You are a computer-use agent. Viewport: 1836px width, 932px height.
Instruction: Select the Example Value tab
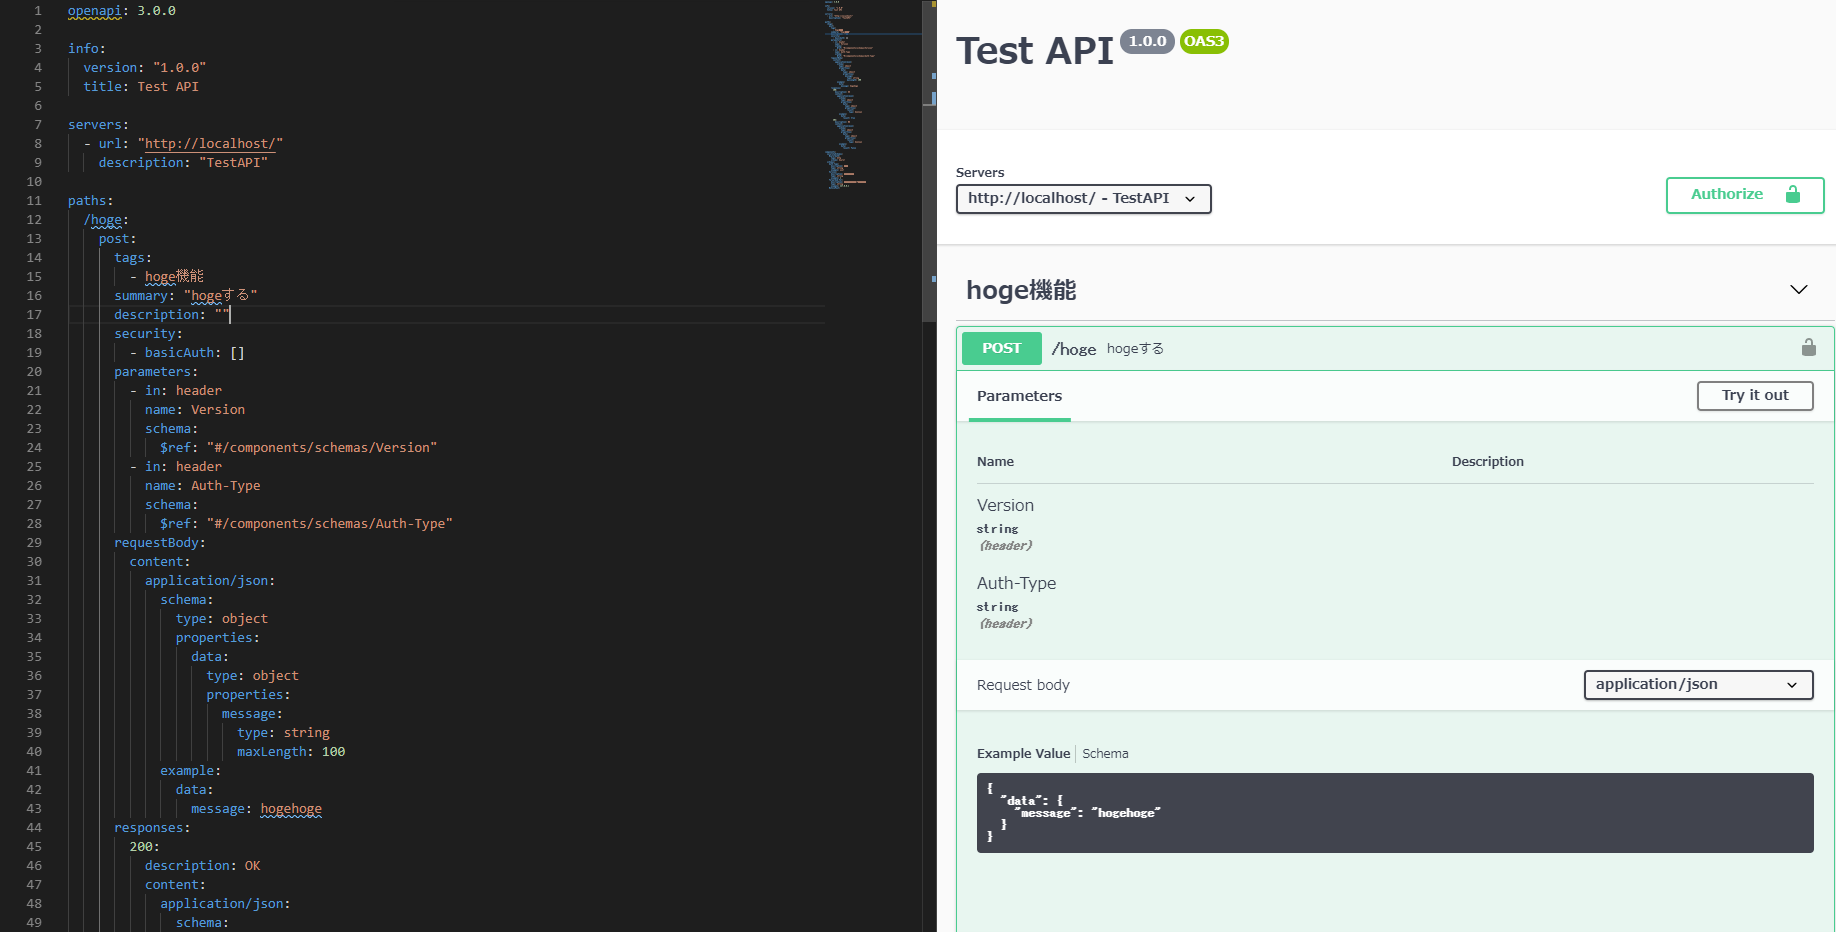pyautogui.click(x=1023, y=754)
